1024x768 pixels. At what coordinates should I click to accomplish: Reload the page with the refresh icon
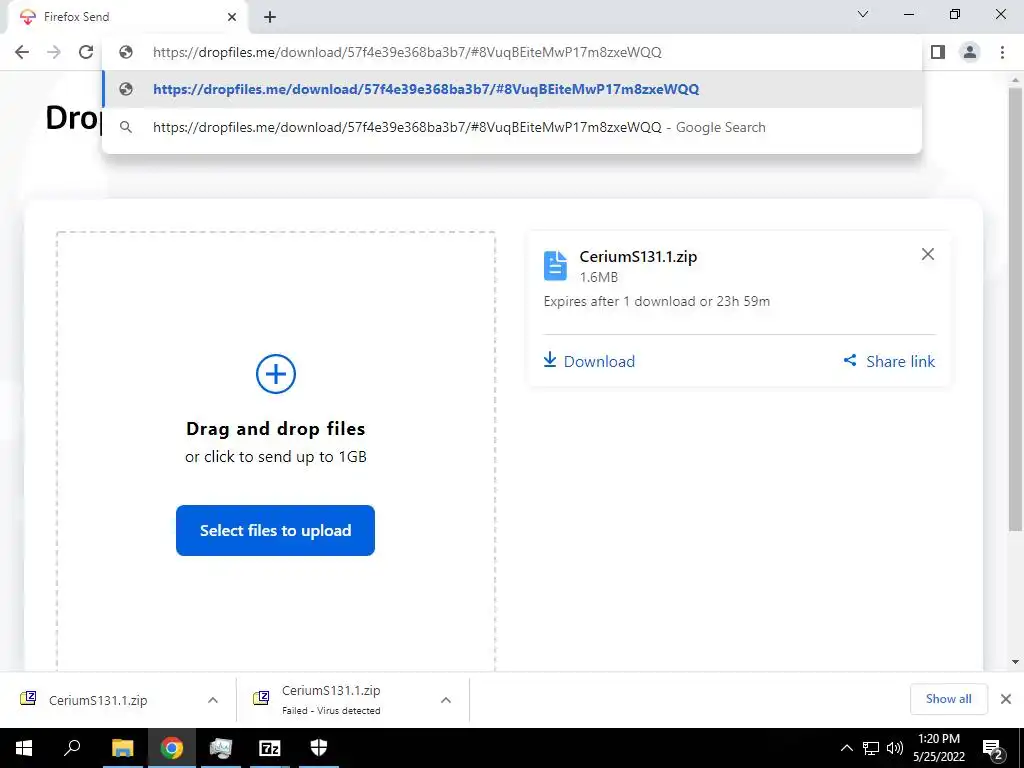86,52
